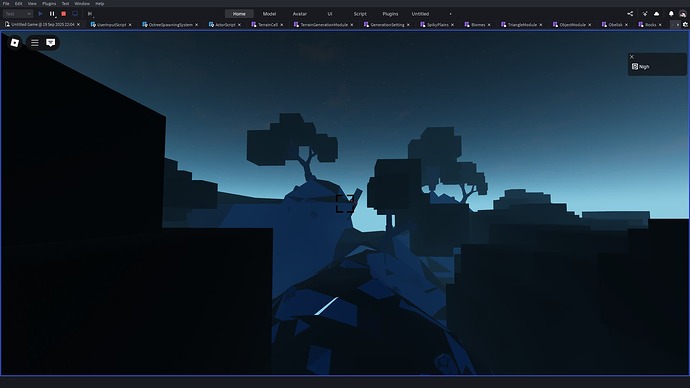Viewport: 690px width, 388px height.
Task: Click the cloud publish icon
Action: [657, 14]
